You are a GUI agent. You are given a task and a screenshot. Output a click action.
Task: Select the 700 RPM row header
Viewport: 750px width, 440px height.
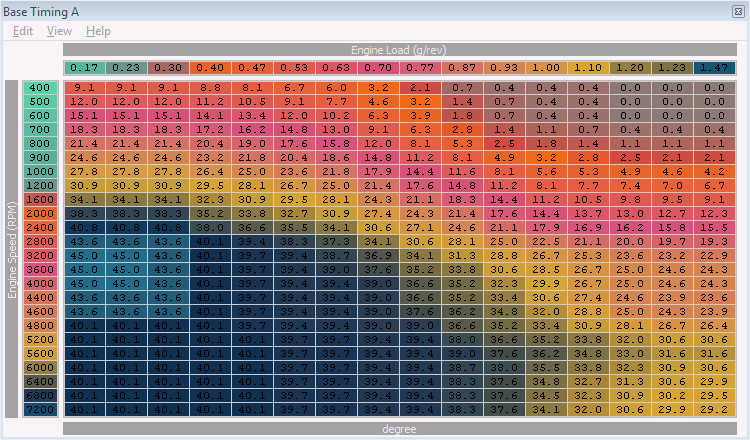coord(40,130)
